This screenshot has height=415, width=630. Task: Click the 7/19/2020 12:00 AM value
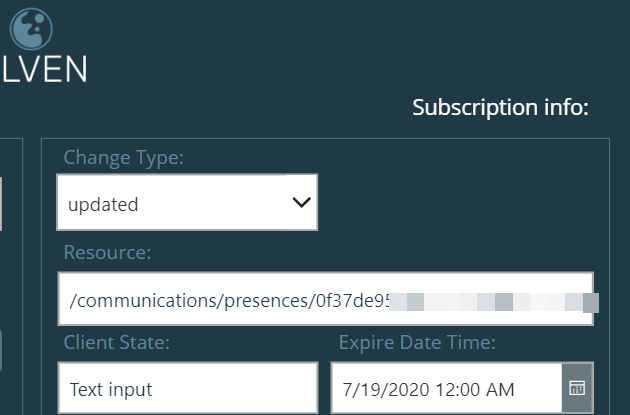[x=428, y=390]
